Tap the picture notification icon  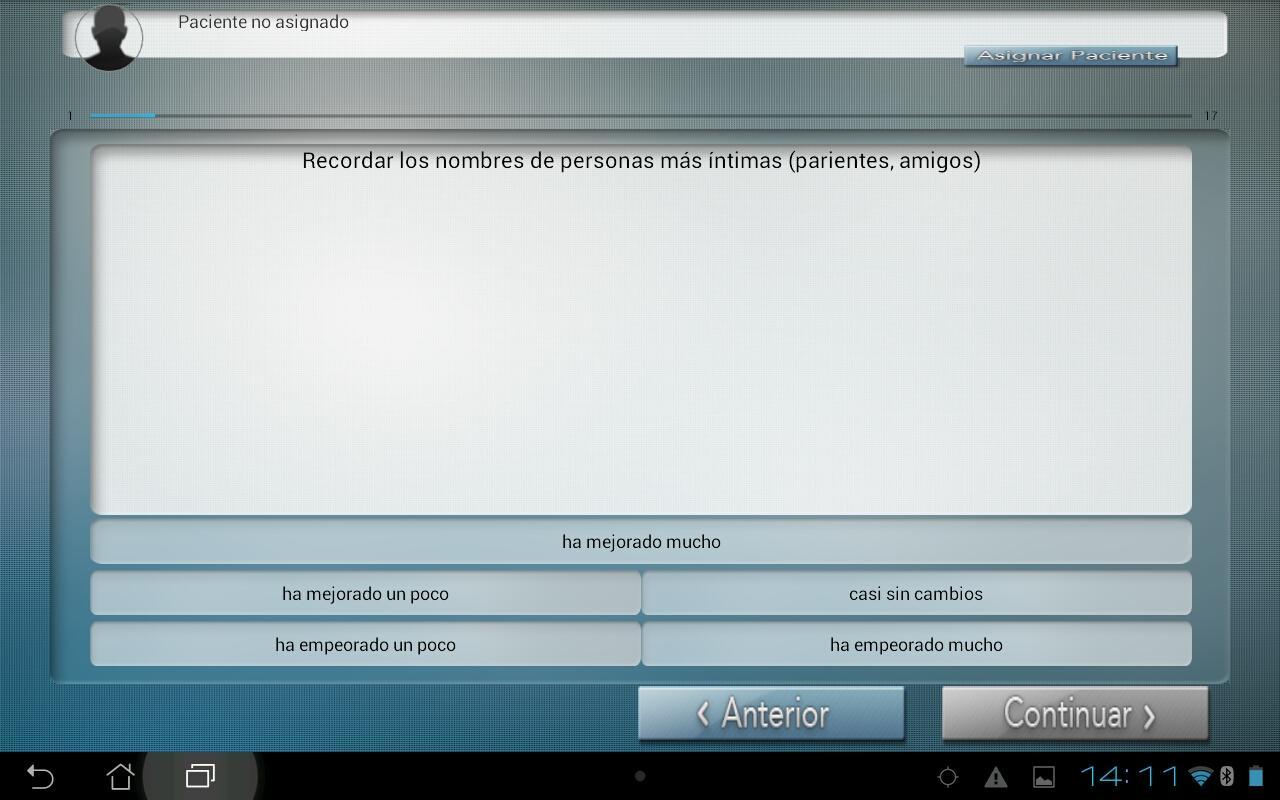click(1043, 777)
